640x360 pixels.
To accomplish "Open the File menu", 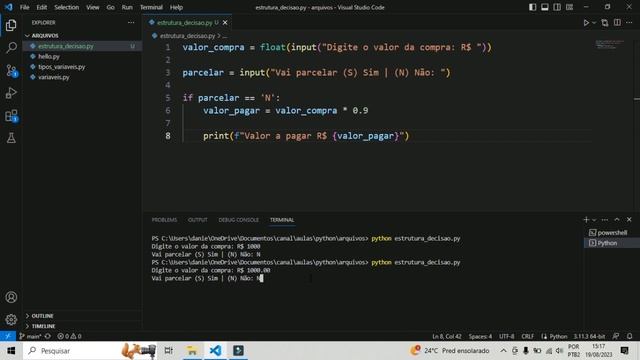I will (24, 7).
